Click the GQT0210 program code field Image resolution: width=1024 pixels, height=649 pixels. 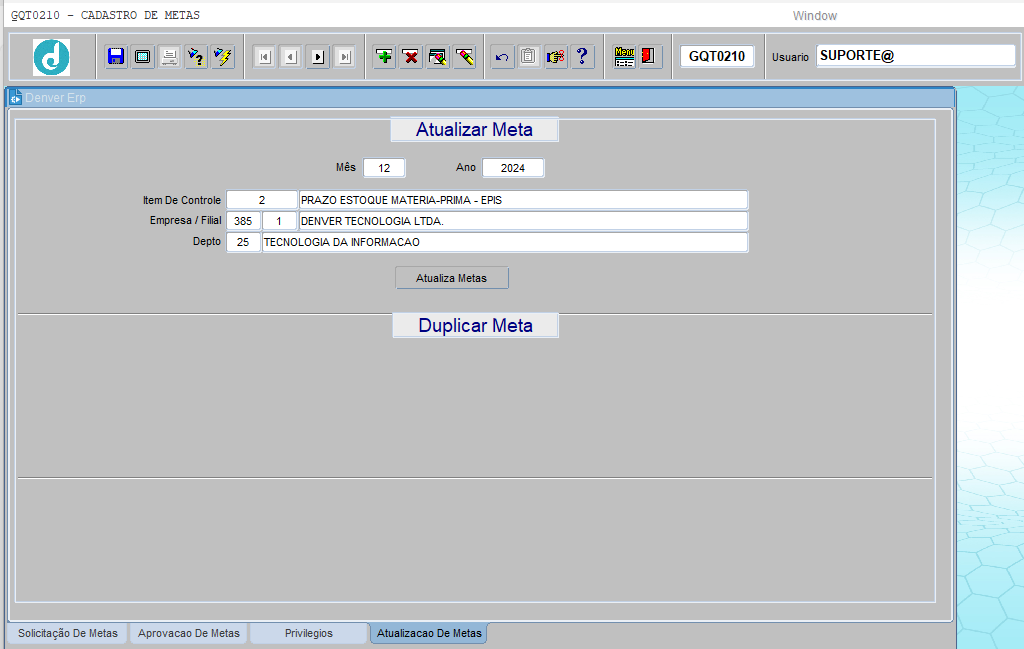click(717, 56)
